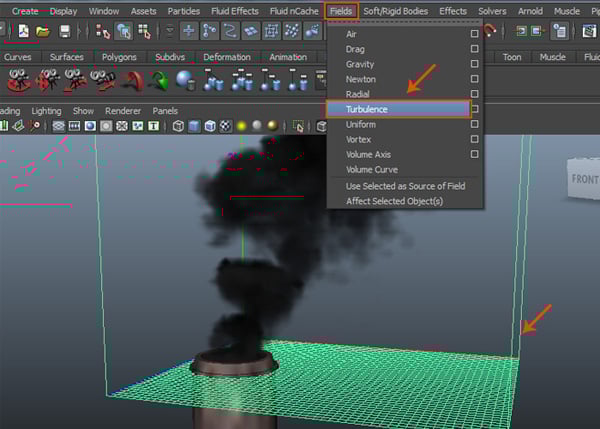Click the Save Scene floppy disk icon
Image resolution: width=600 pixels, height=429 pixels.
65,31
